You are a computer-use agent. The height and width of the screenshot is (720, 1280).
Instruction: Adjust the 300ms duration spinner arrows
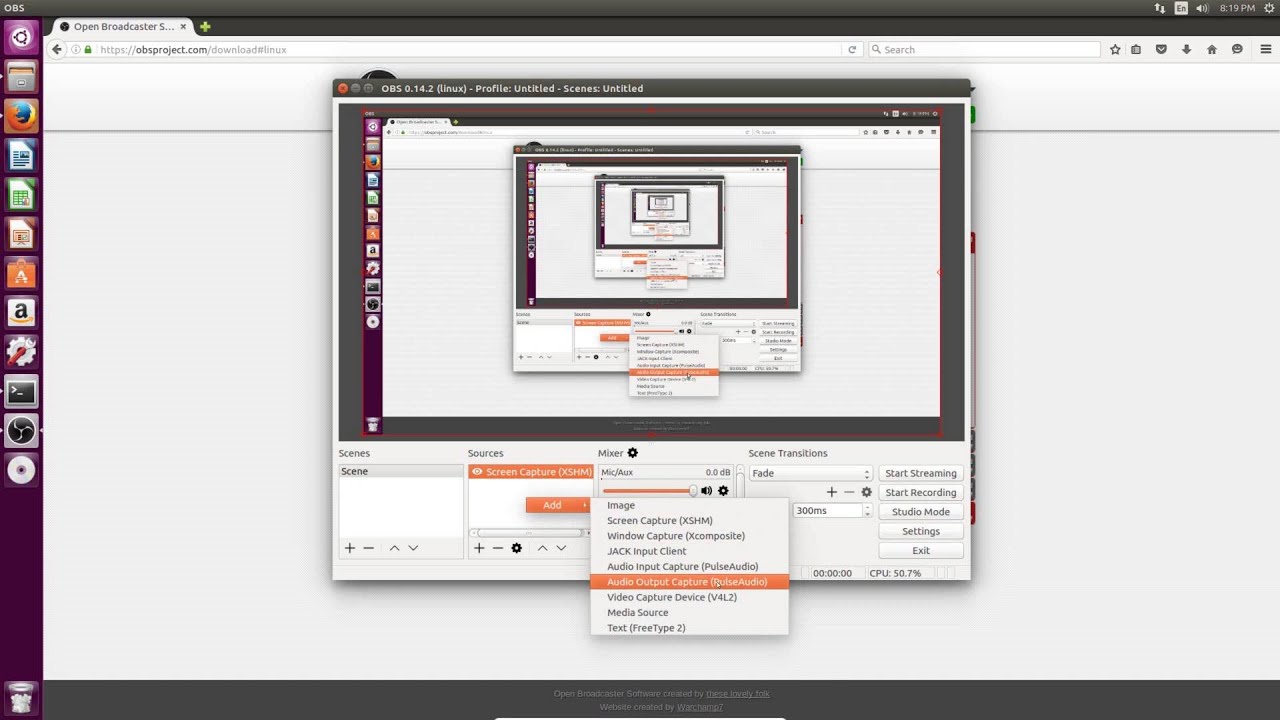coord(866,510)
